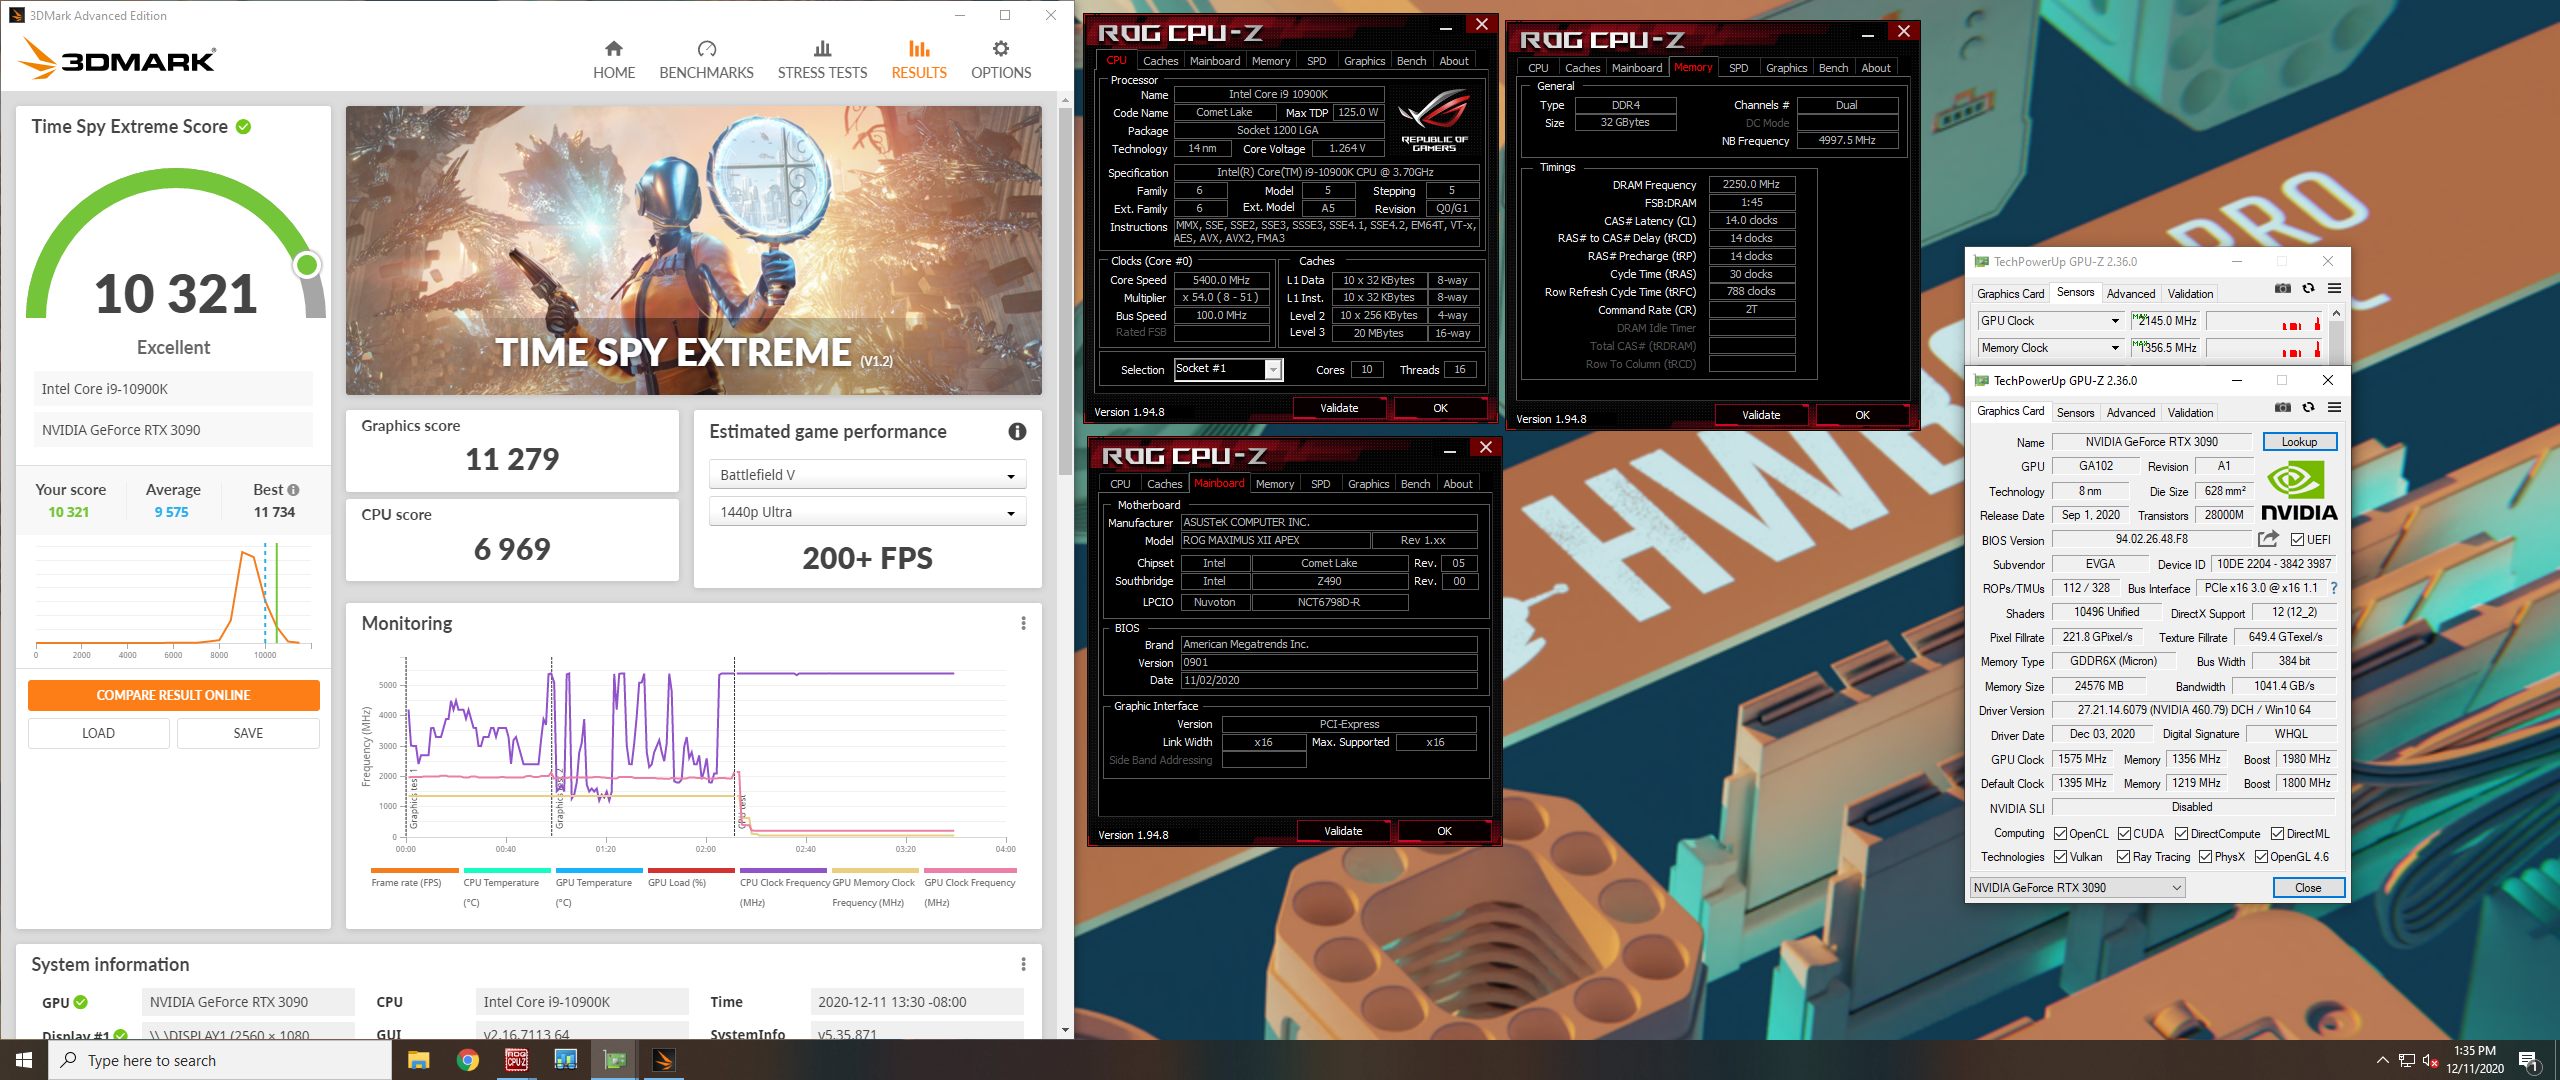Click the GPU Clock sensor history graph
The height and width of the screenshot is (1080, 2560).
click(x=2266, y=321)
